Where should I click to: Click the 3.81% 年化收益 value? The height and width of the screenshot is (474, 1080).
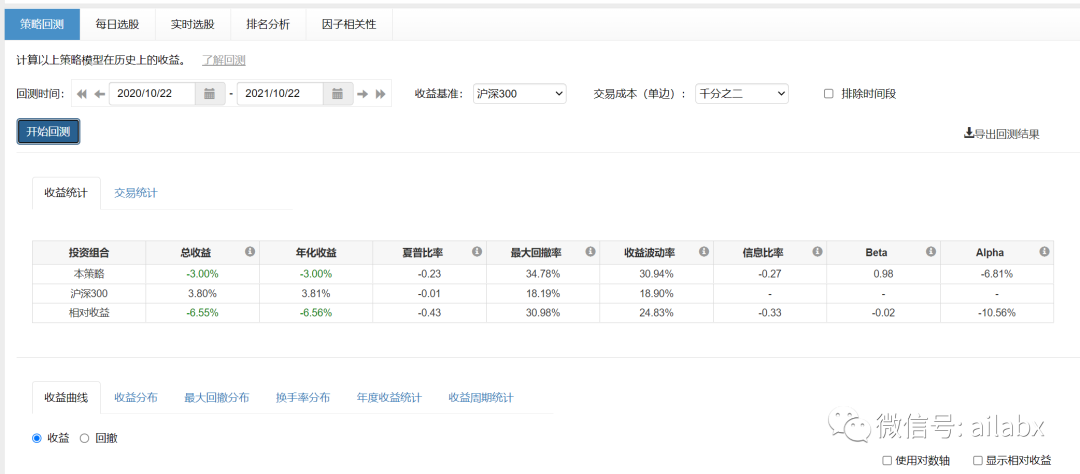(x=316, y=293)
